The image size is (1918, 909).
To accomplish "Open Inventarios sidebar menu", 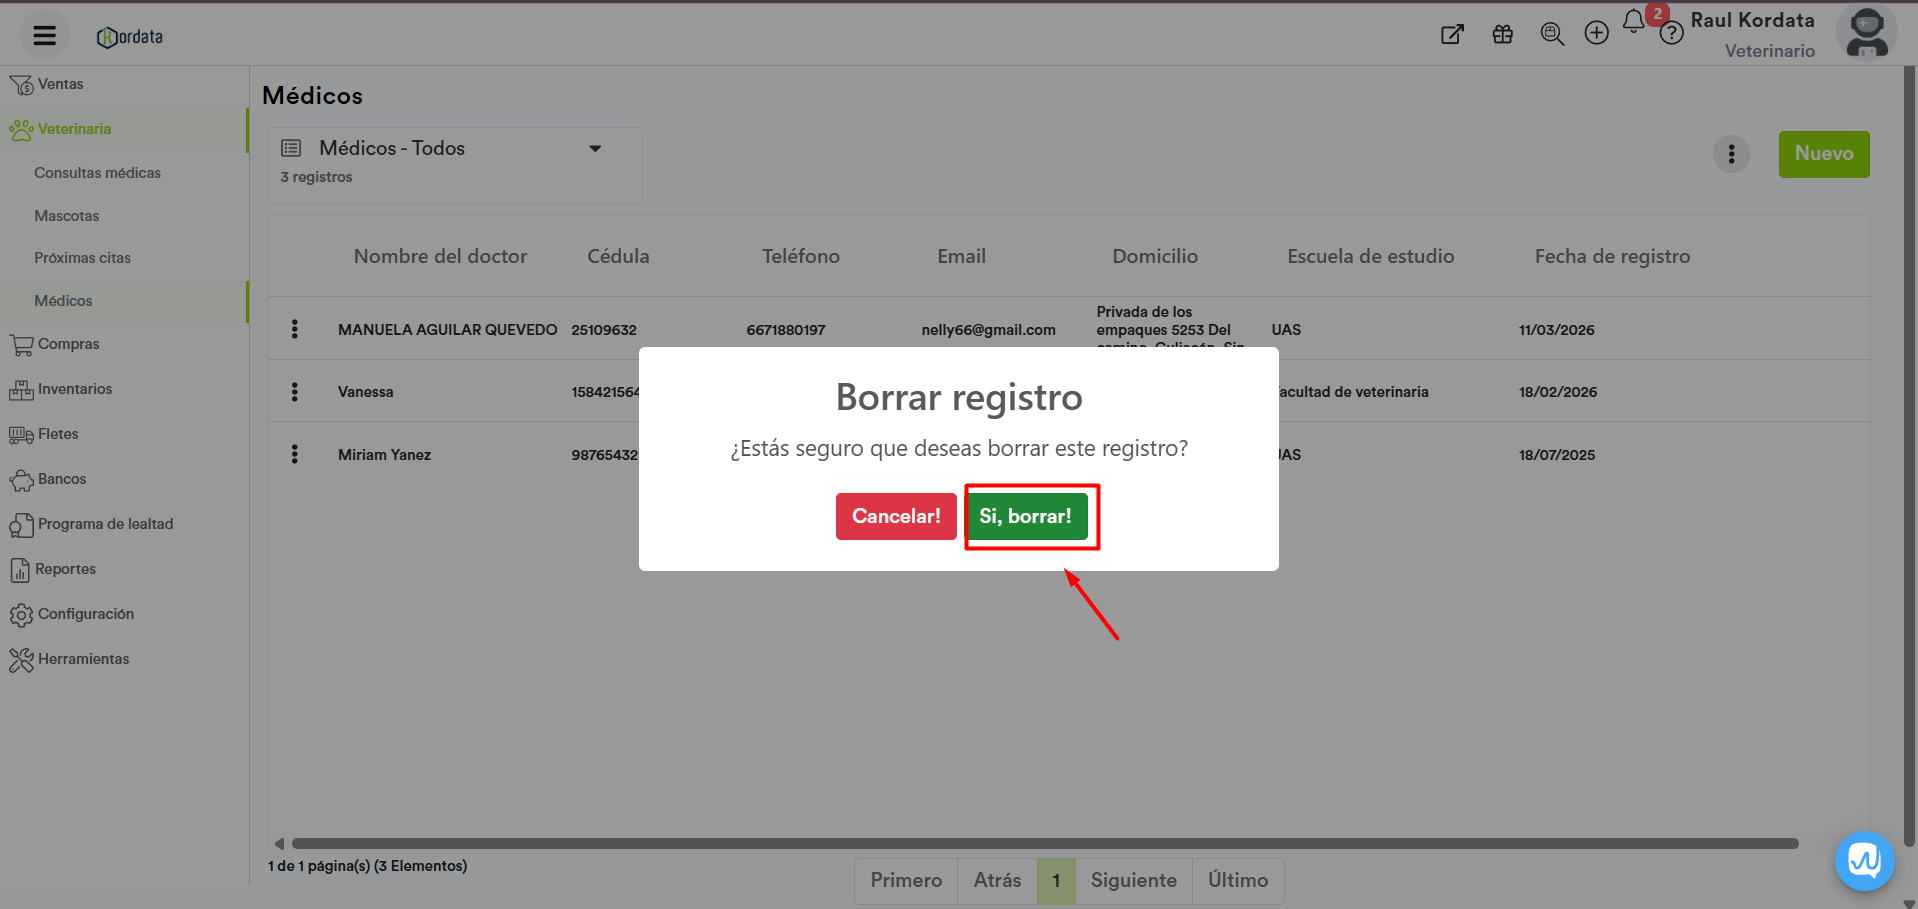I will pos(74,389).
